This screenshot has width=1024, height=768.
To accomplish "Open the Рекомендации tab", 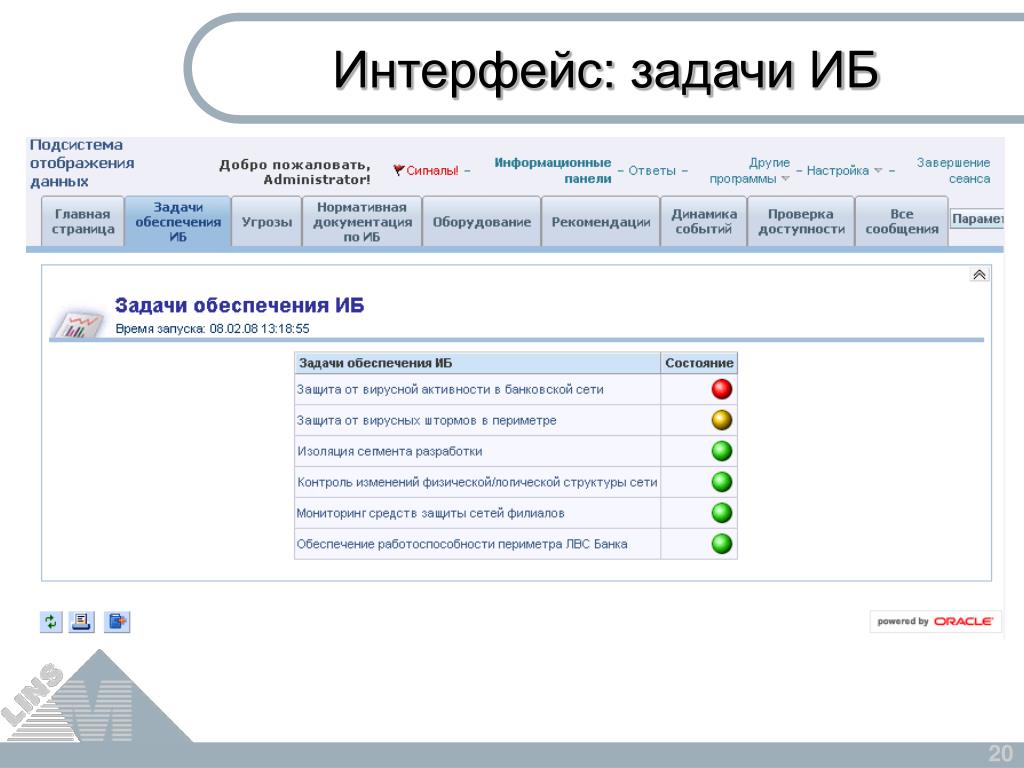I will click(x=601, y=221).
